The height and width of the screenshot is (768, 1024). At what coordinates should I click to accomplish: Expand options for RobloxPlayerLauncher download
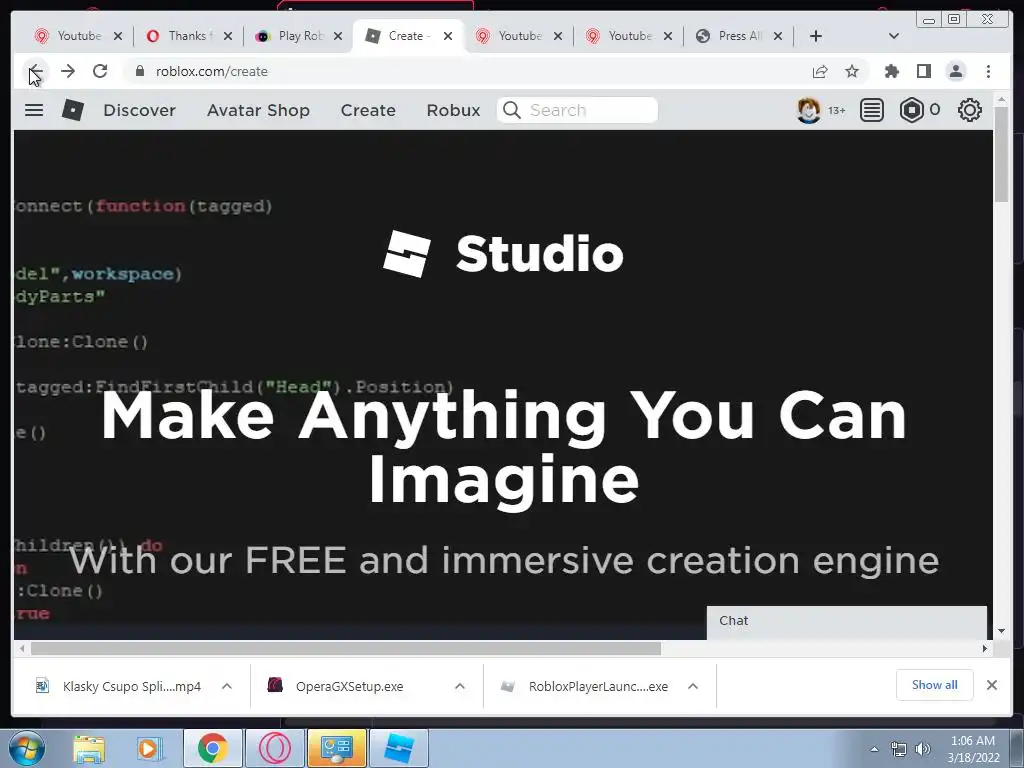(x=693, y=686)
